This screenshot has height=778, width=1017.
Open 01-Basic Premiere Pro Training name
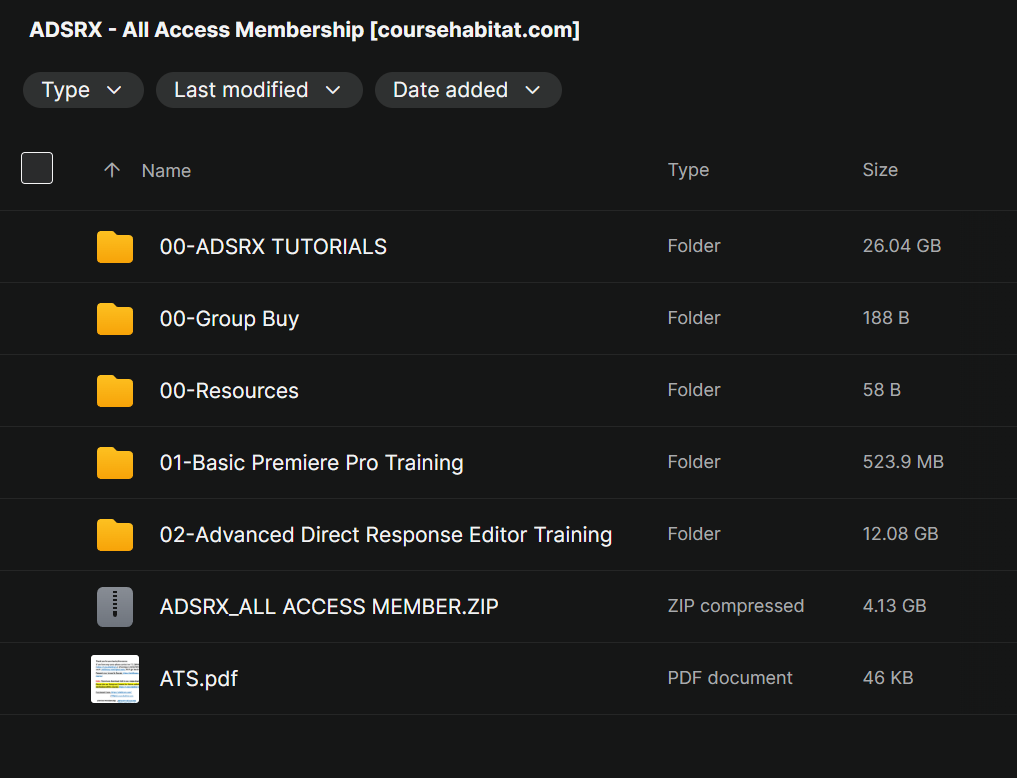(311, 463)
